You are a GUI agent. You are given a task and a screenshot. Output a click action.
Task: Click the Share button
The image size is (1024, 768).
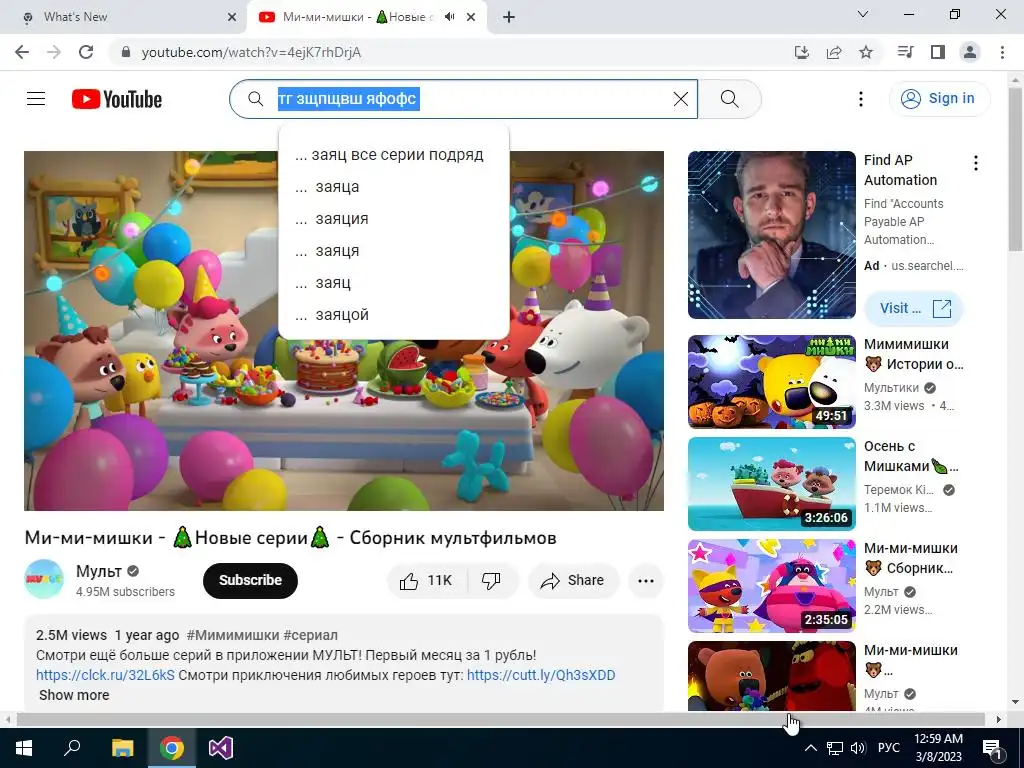[573, 580]
